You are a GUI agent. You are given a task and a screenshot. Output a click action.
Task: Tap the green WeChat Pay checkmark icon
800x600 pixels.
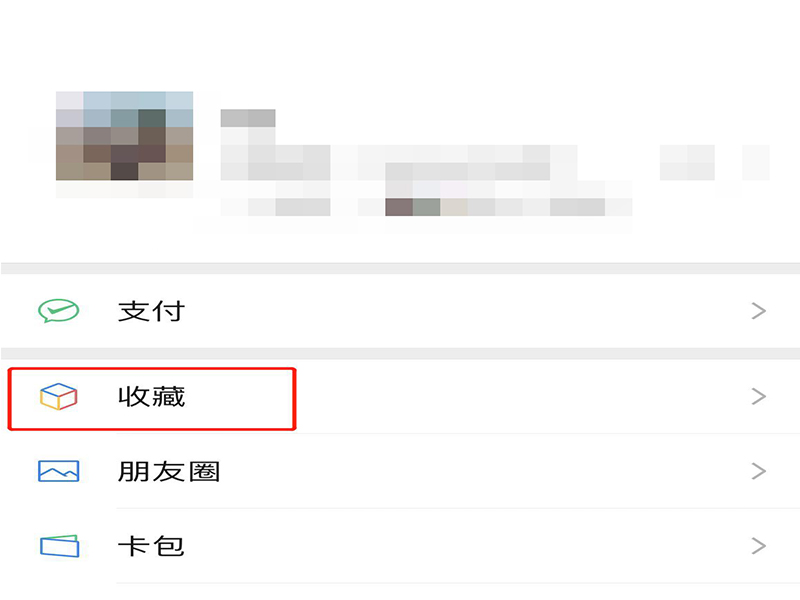pyautogui.click(x=59, y=311)
